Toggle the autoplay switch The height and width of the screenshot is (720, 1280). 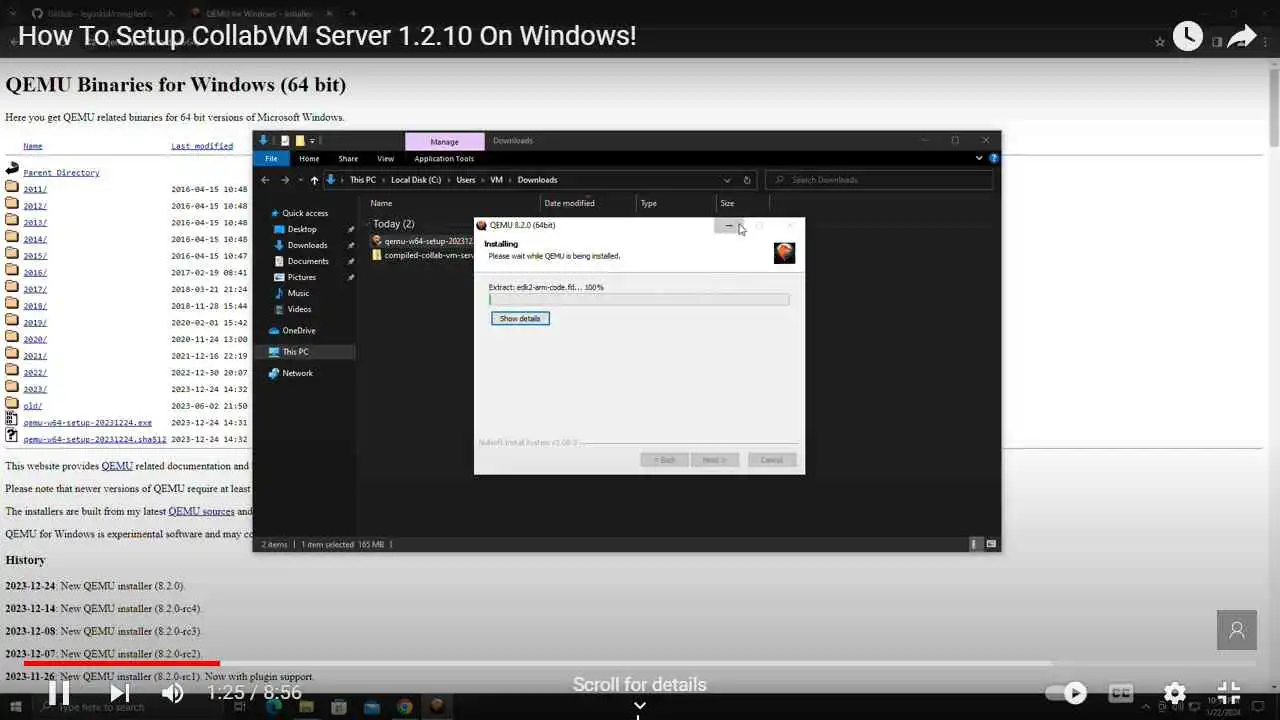1066,692
